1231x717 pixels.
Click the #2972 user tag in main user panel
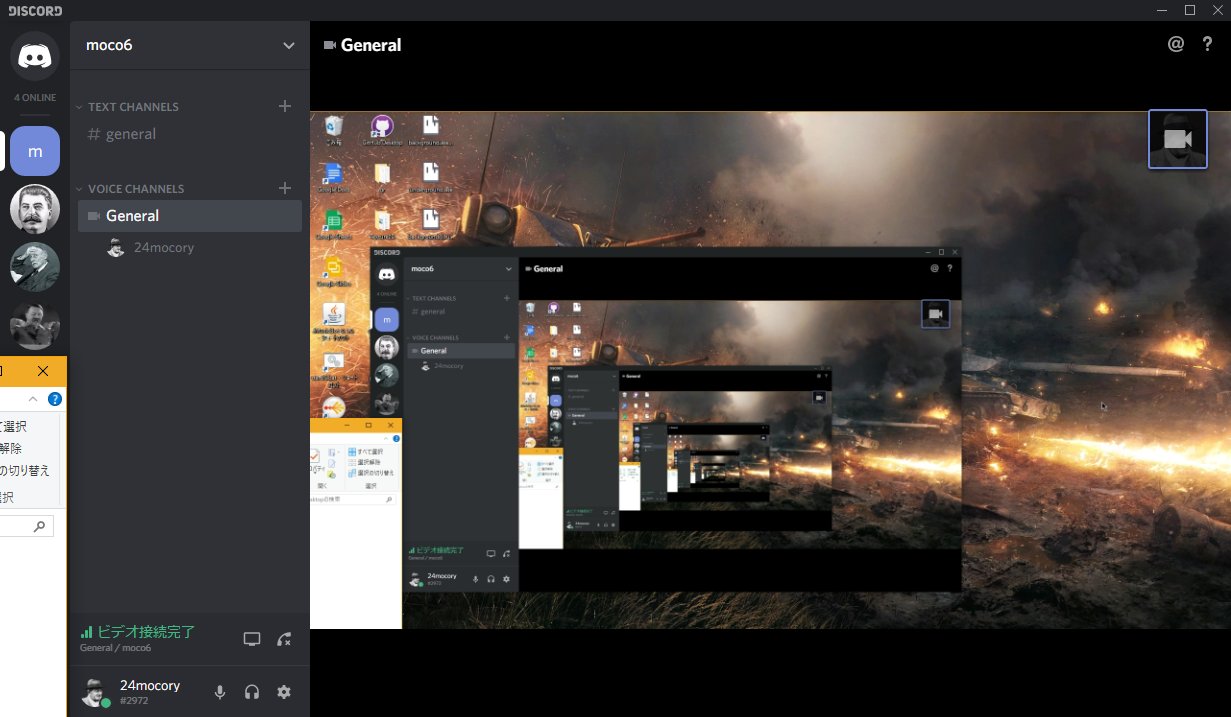click(134, 701)
